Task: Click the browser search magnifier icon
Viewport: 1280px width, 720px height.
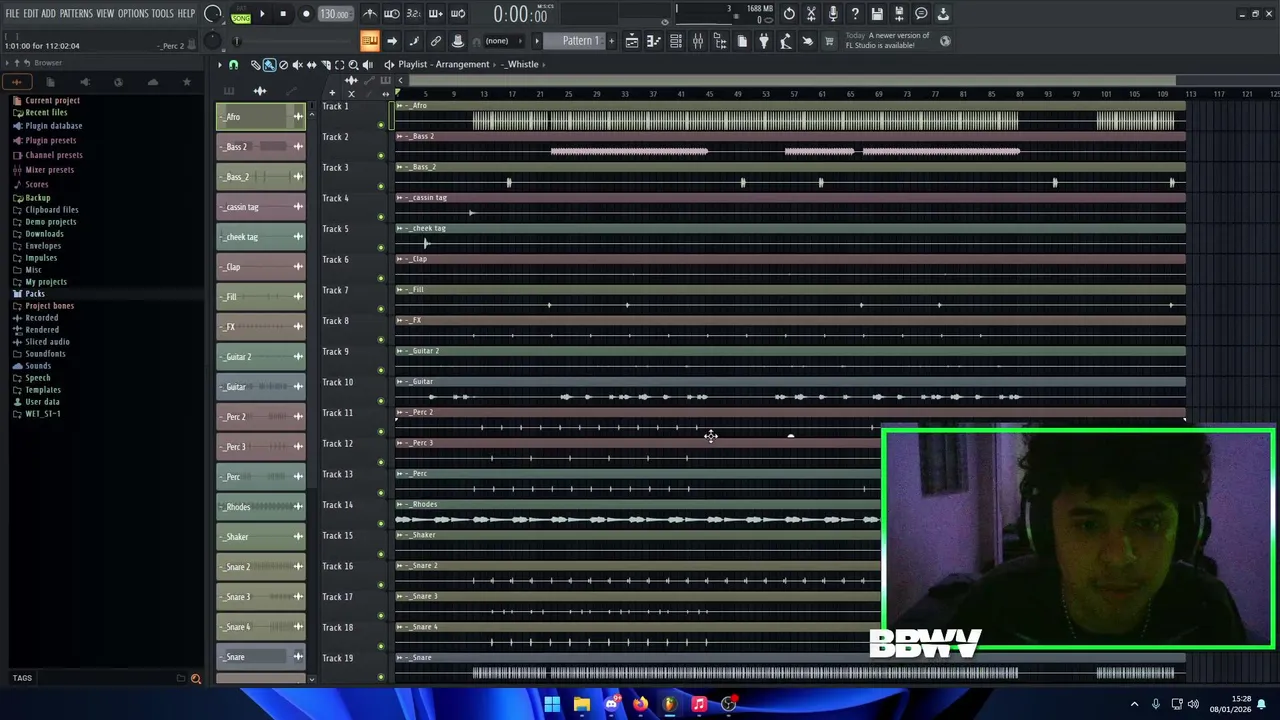Action: coord(196,679)
